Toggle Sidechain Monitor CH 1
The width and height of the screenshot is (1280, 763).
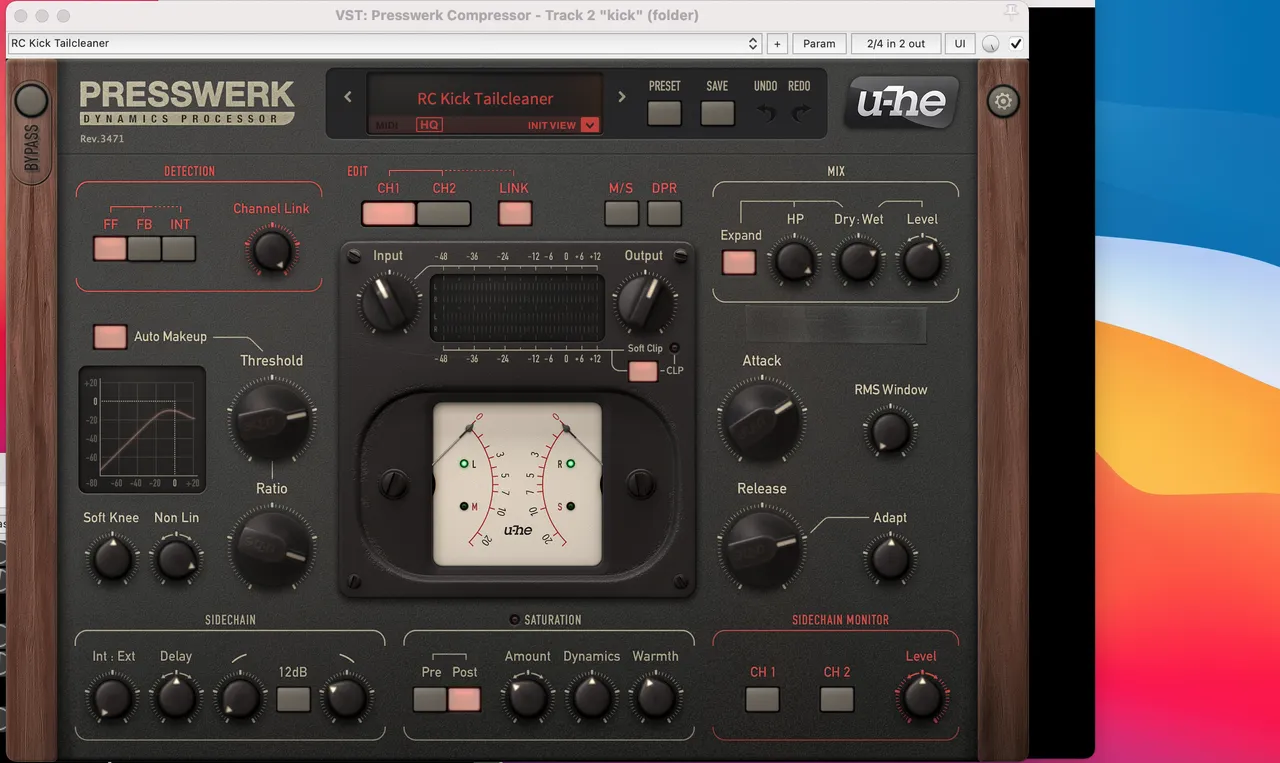762,699
